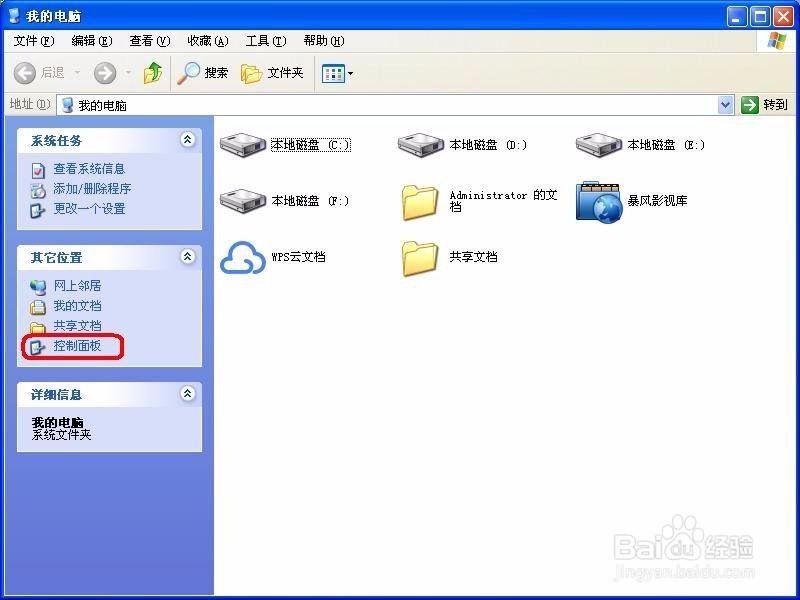Click the 添加/删除程序 icon
The width and height of the screenshot is (800, 600).
click(38, 190)
